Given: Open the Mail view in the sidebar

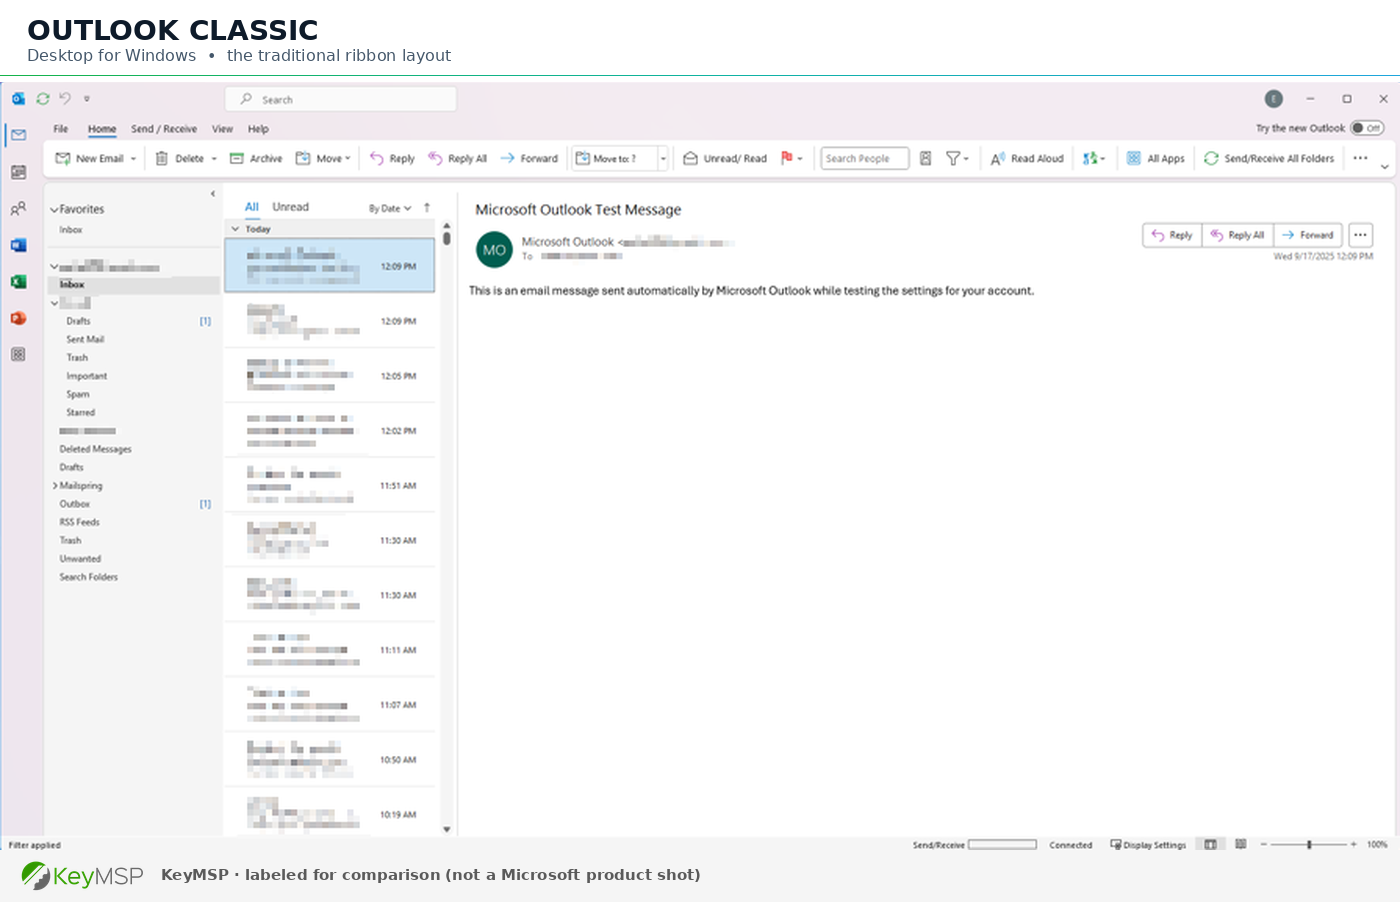Looking at the screenshot, I should pyautogui.click(x=18, y=135).
